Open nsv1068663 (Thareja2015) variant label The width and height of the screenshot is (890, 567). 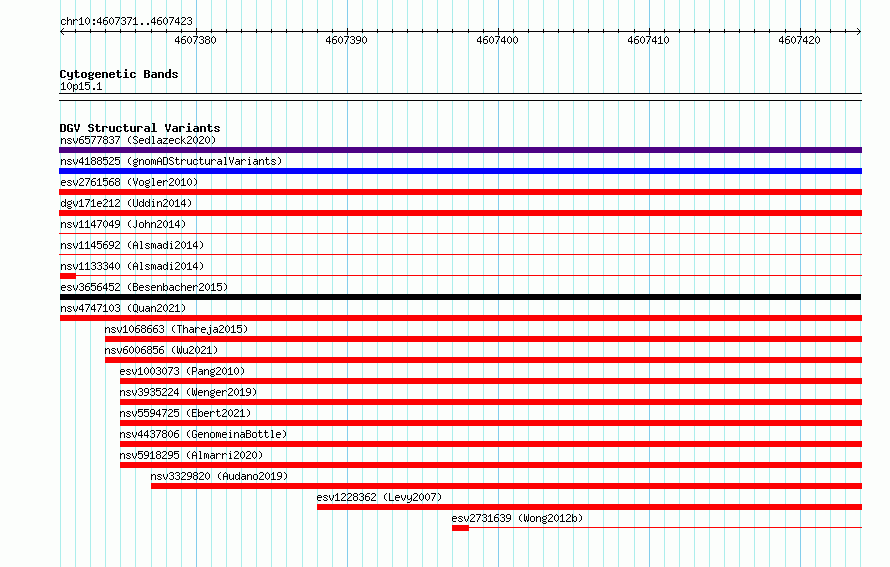[176, 329]
